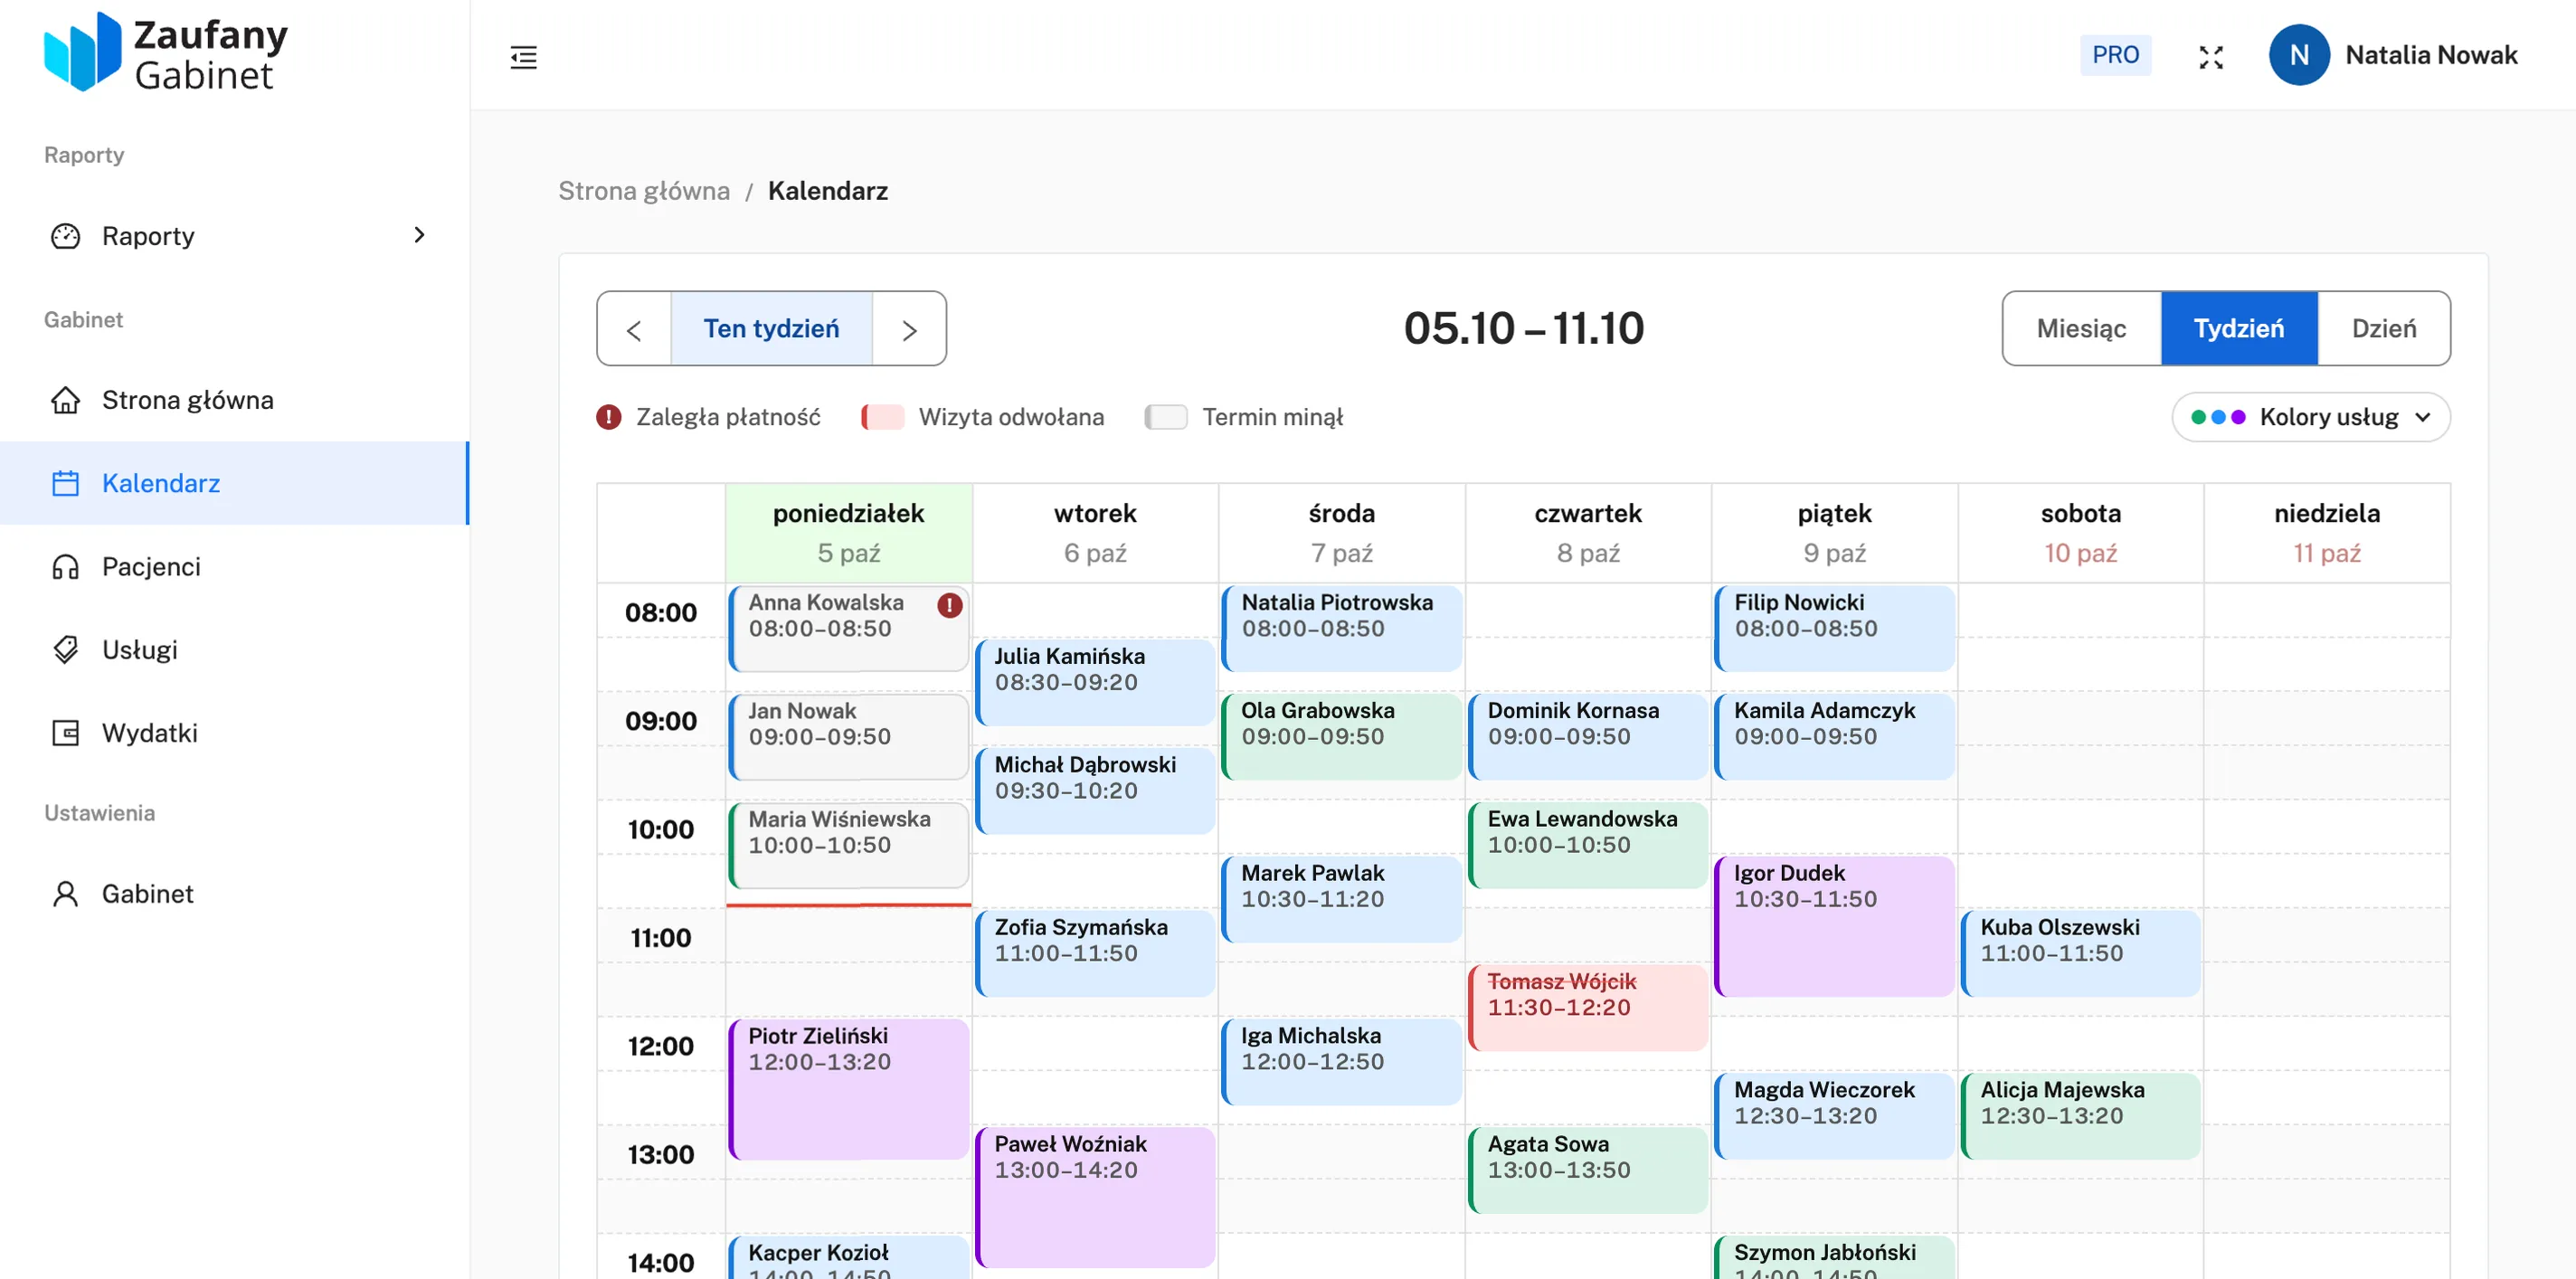
Task: Open Igor Dudek 10:30–11:50 appointment
Action: coord(1834,926)
